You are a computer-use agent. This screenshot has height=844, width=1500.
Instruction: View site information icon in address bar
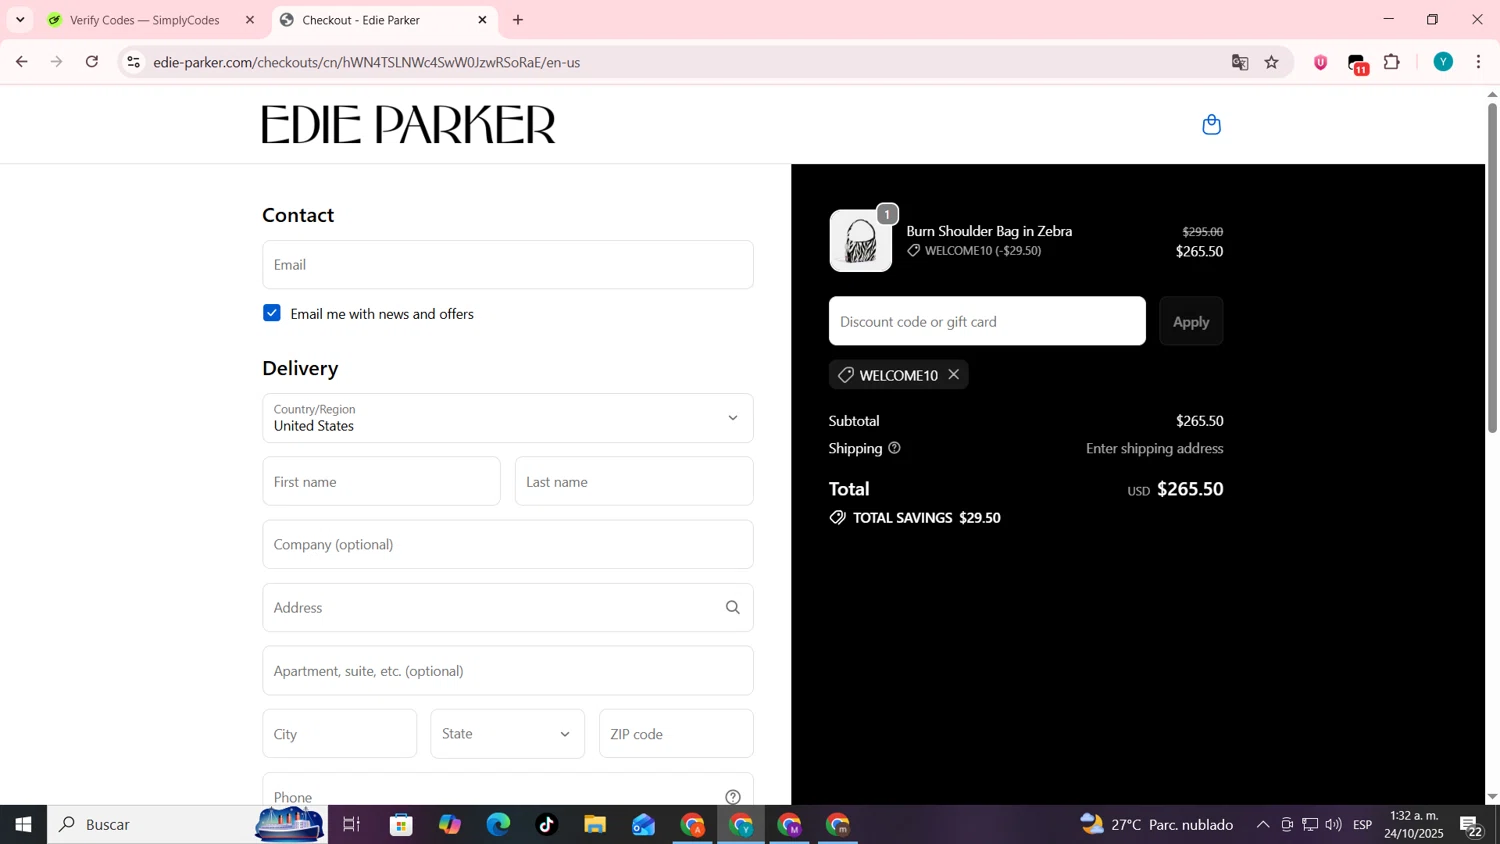click(133, 62)
